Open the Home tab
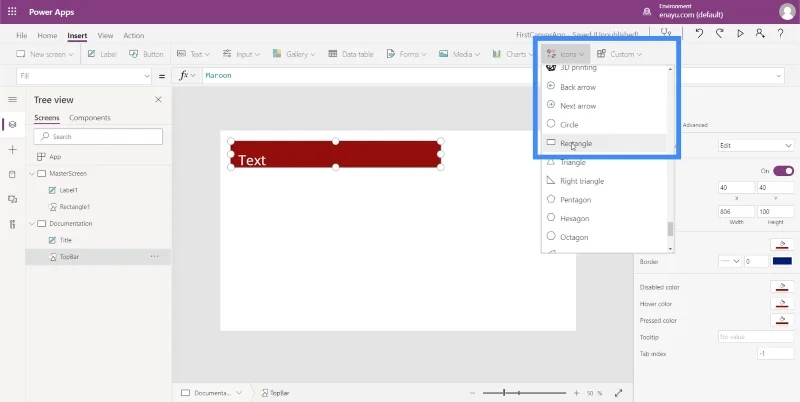The height and width of the screenshot is (402, 800). pos(47,36)
